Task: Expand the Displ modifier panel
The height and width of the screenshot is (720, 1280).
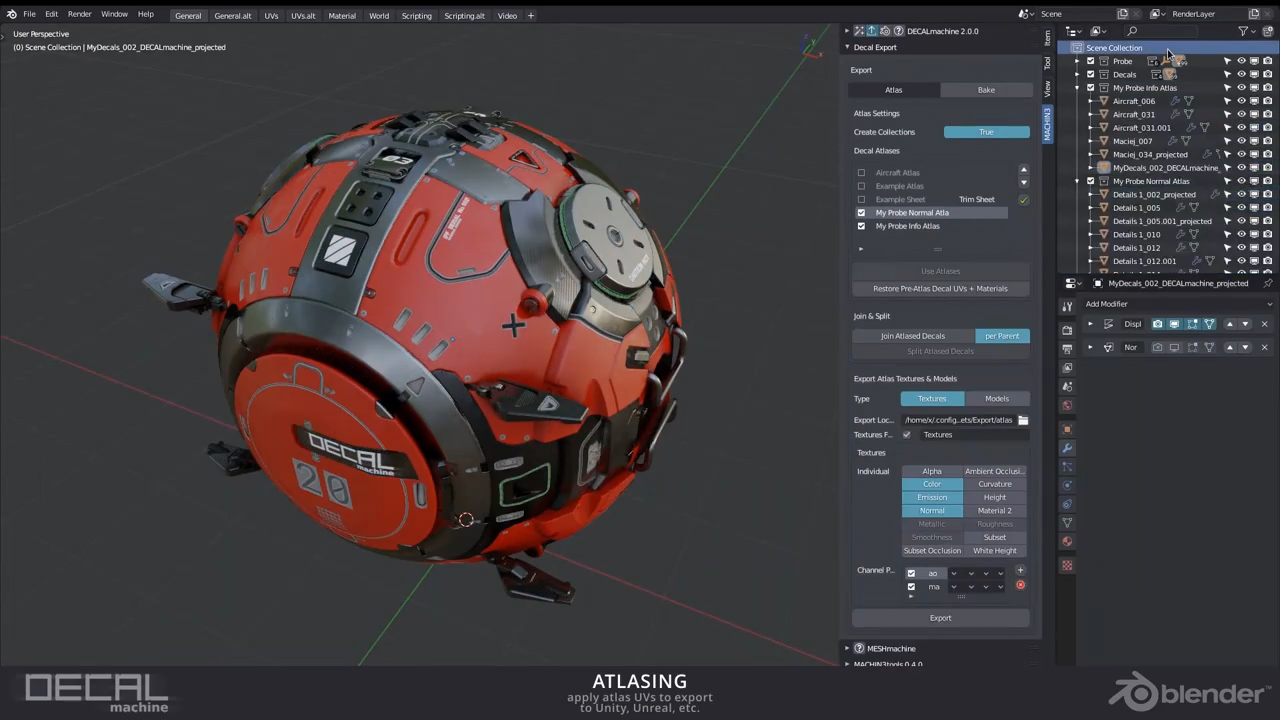Action: pos(1090,324)
